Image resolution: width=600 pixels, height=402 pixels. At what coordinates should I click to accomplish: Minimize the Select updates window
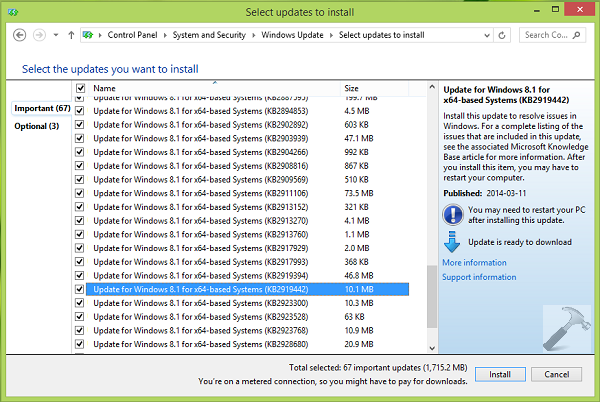tap(537, 11)
